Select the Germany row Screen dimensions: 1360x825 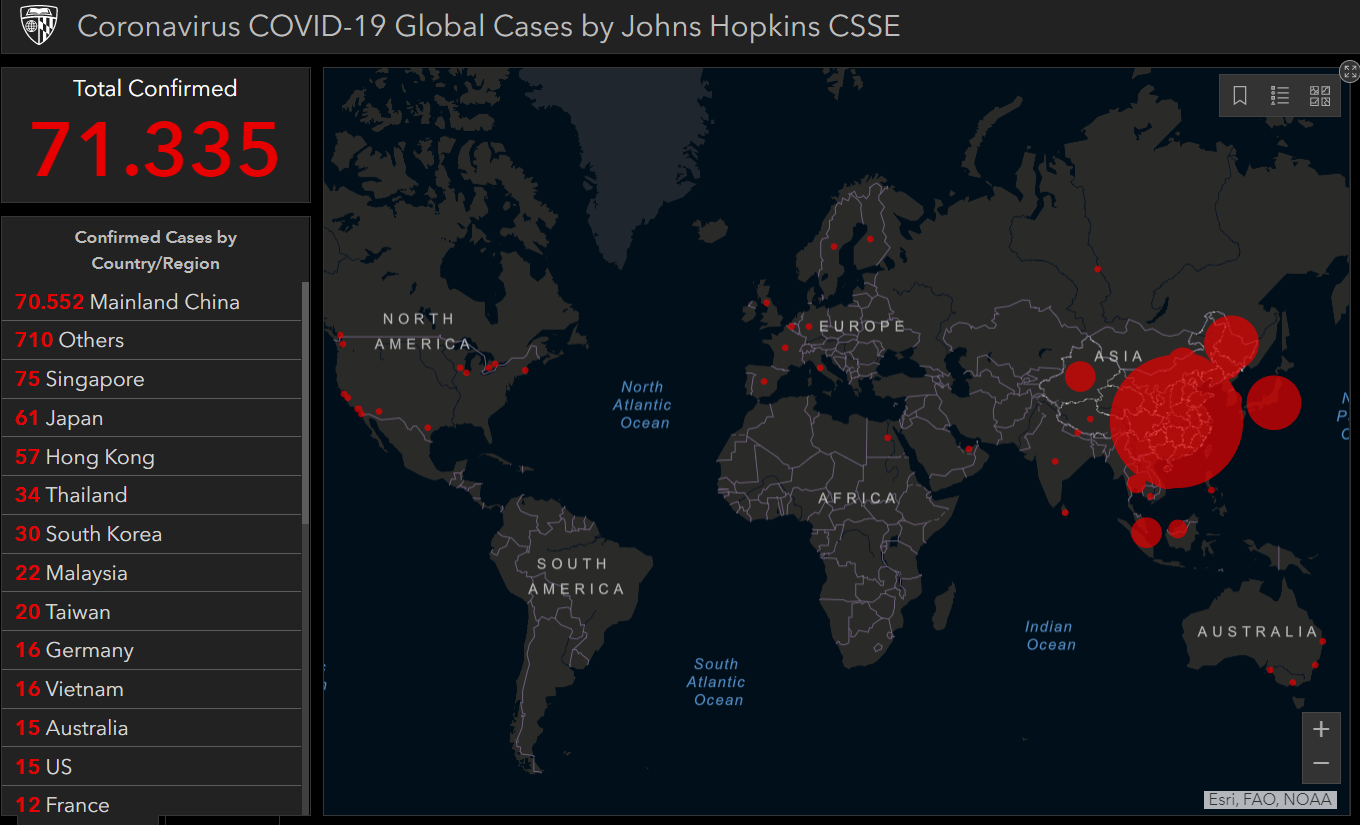(152, 651)
